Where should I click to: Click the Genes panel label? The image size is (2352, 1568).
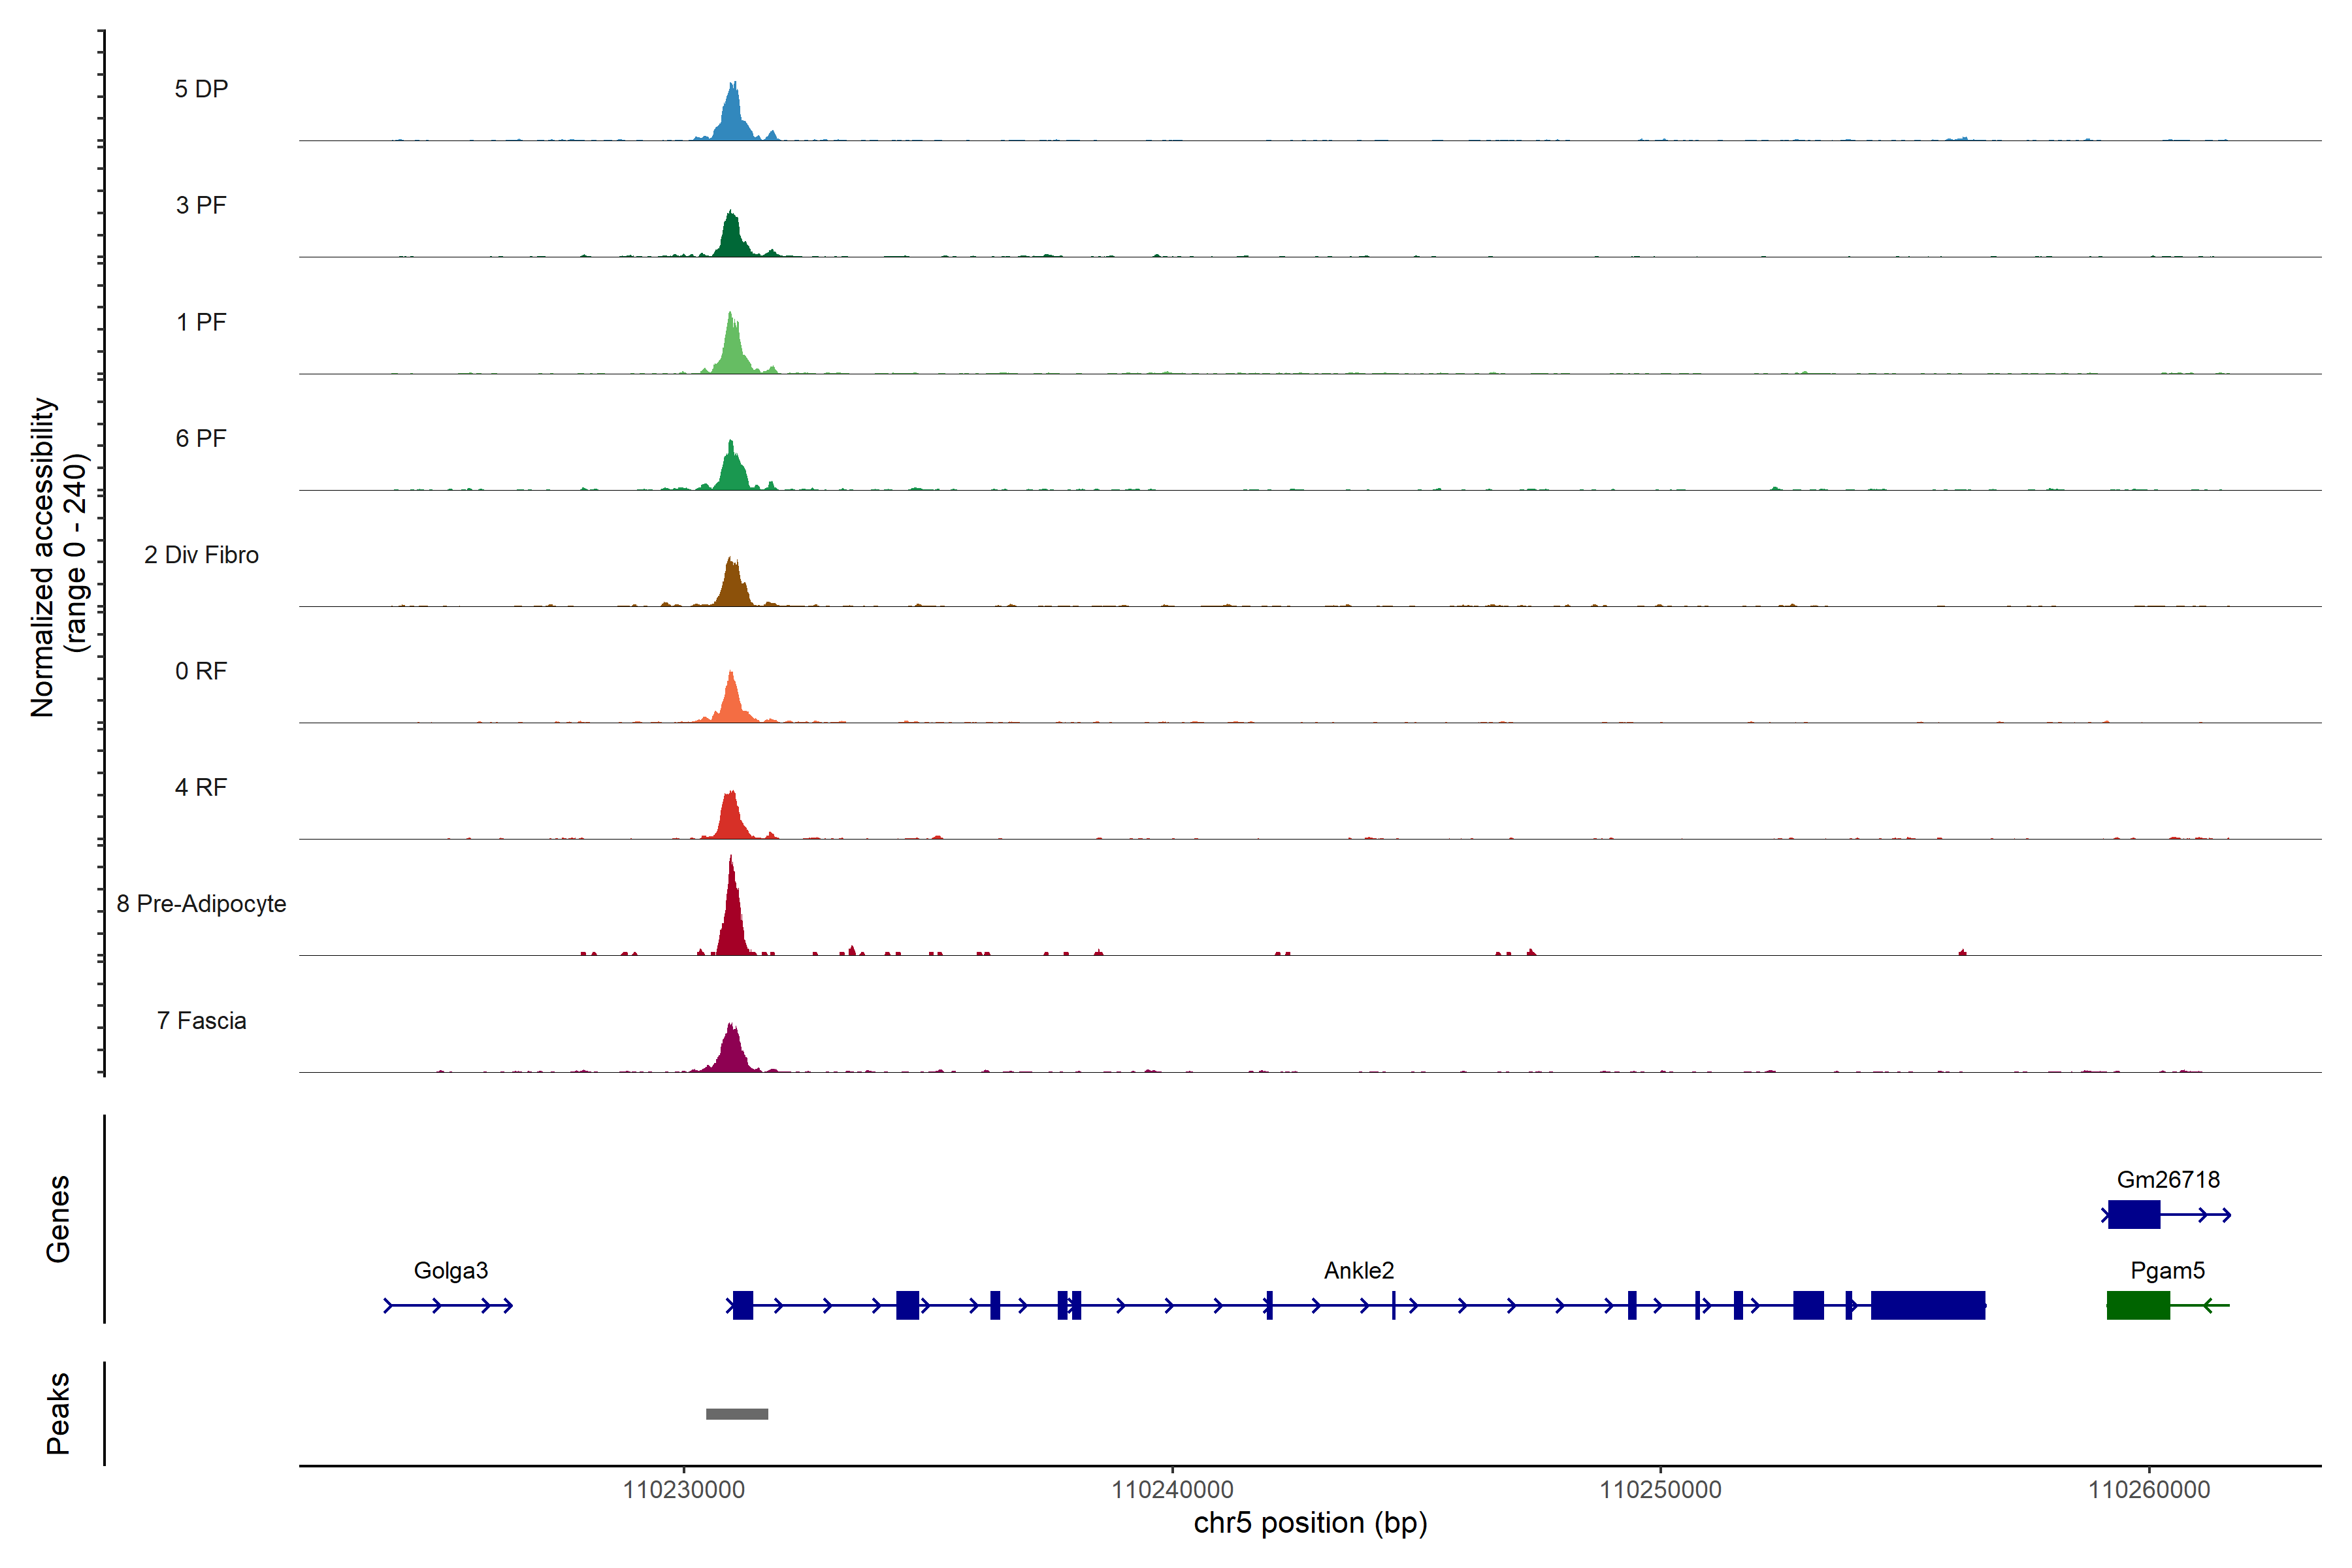click(x=58, y=1219)
